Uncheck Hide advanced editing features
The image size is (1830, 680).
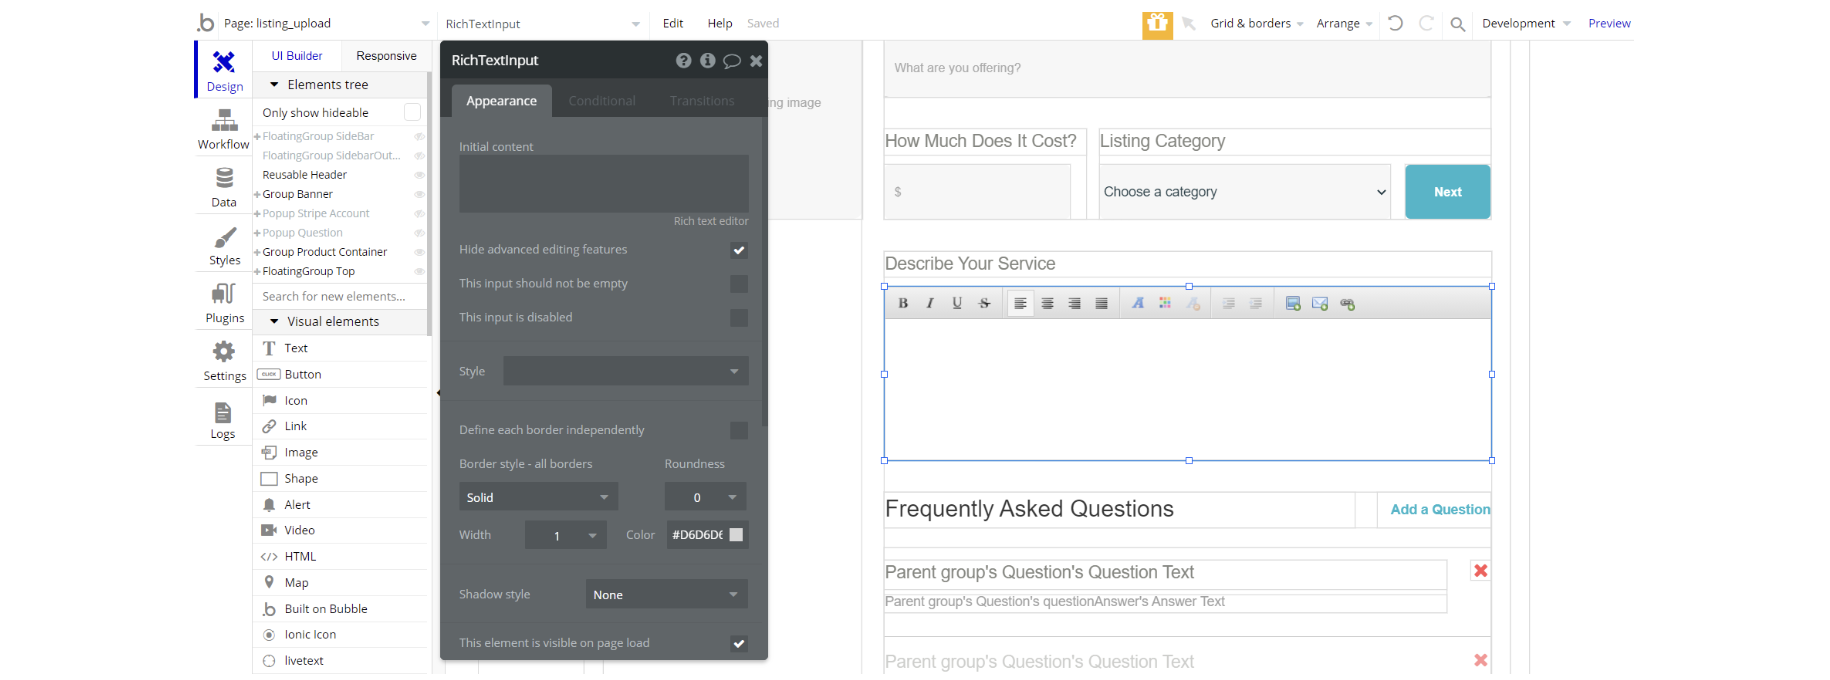click(739, 250)
